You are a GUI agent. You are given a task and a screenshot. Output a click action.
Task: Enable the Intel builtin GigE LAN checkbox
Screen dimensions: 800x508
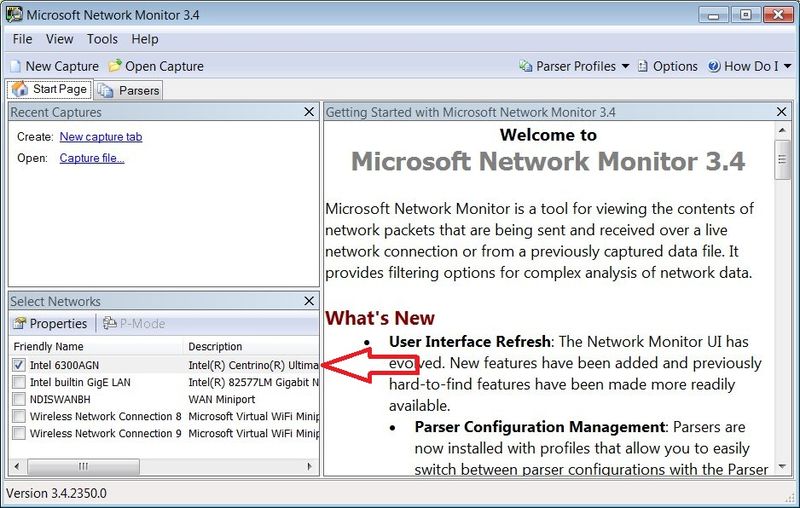(19, 382)
